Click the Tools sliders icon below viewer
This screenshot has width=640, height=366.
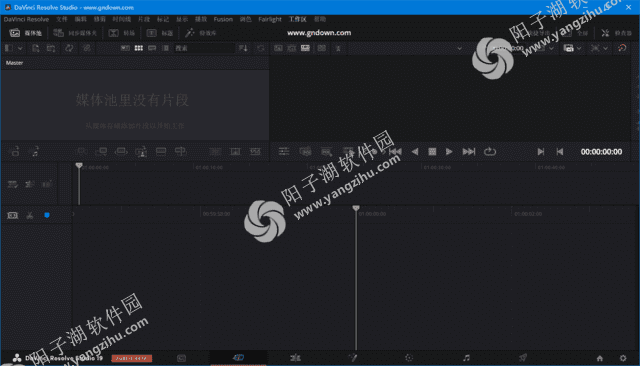tap(284, 152)
